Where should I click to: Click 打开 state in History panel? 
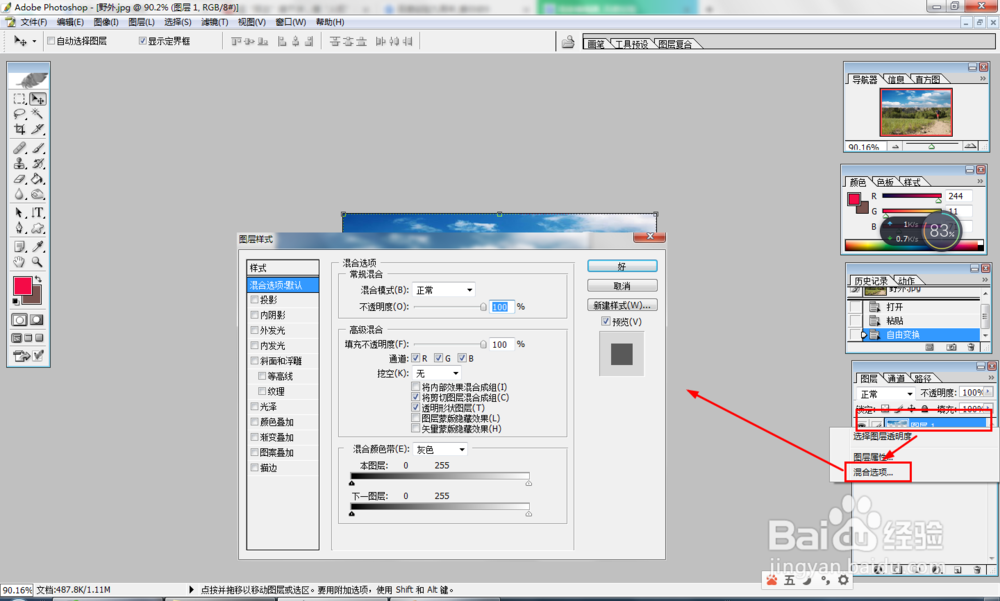tap(894, 307)
